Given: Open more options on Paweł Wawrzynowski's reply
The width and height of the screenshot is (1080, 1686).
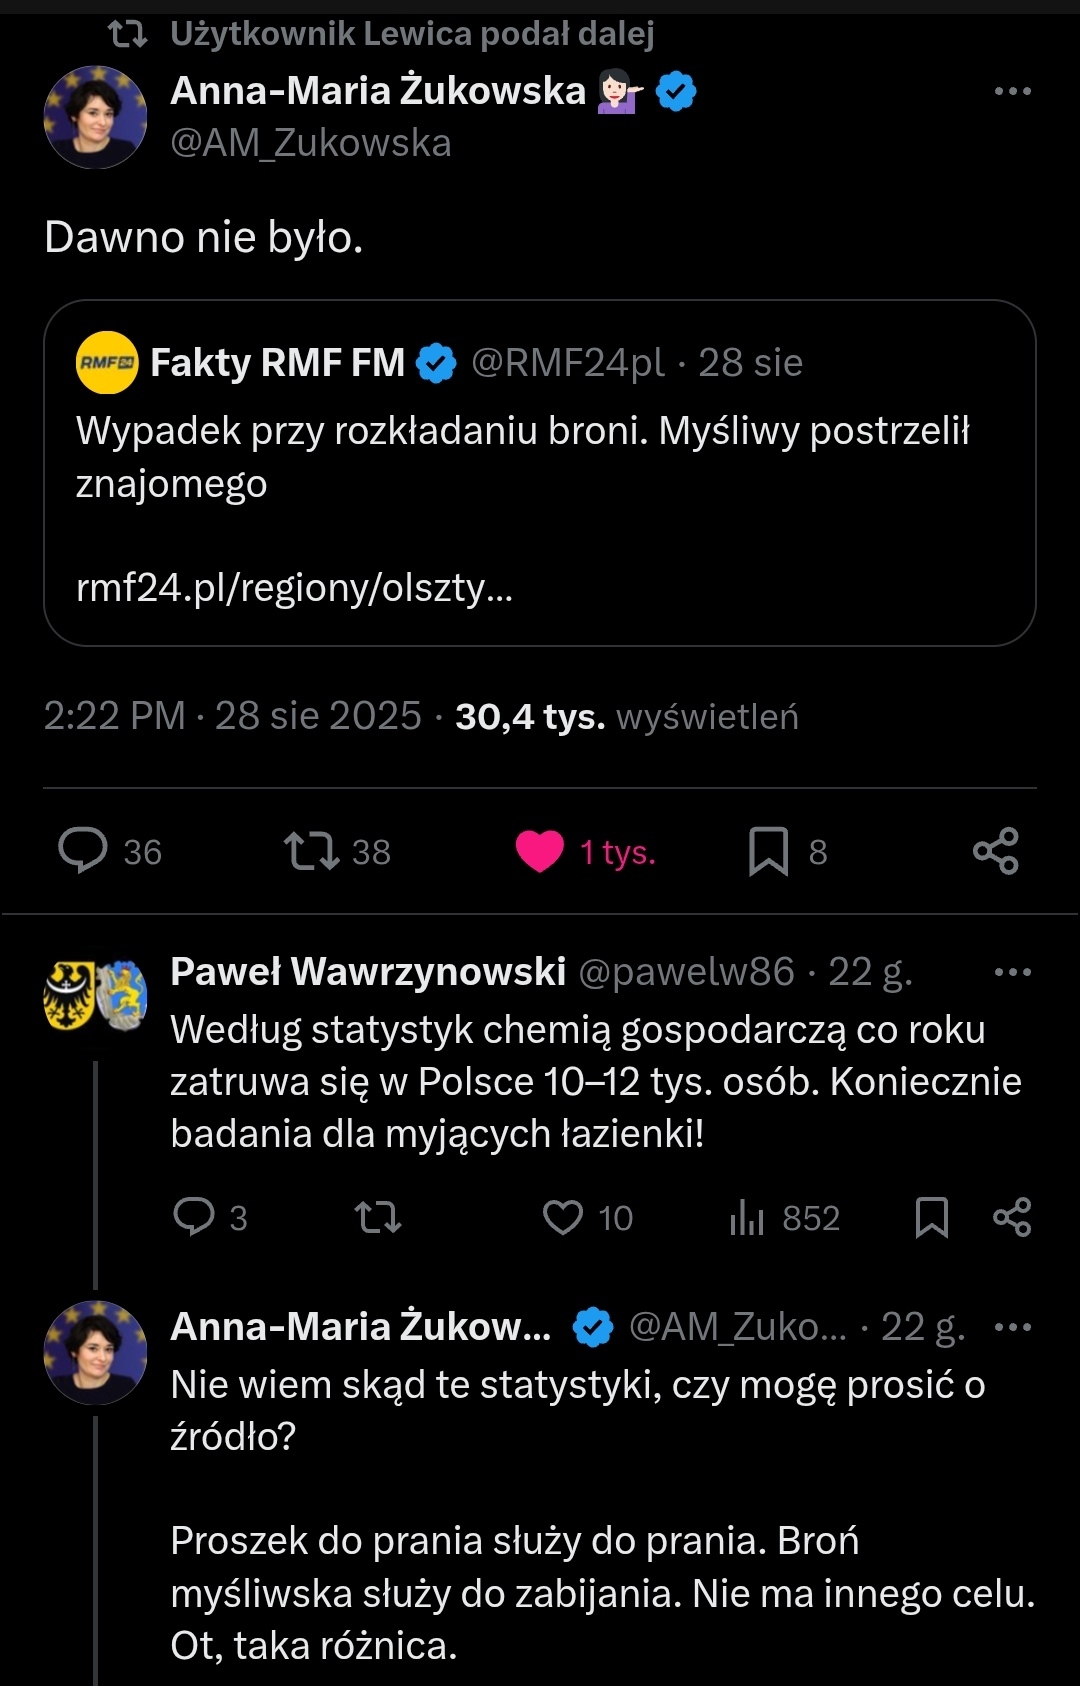Looking at the screenshot, I should point(1012,972).
